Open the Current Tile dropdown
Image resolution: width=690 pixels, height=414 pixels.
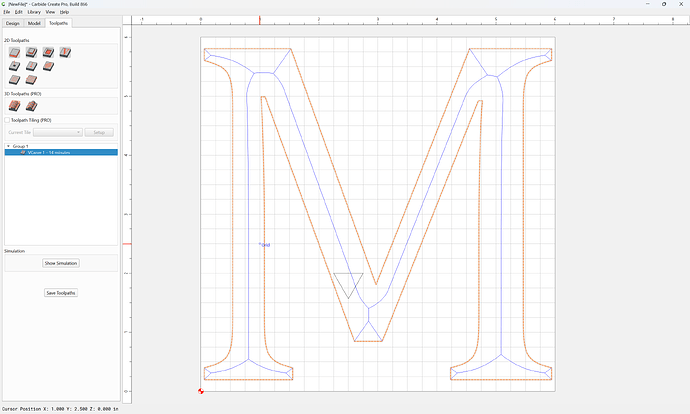click(x=58, y=132)
